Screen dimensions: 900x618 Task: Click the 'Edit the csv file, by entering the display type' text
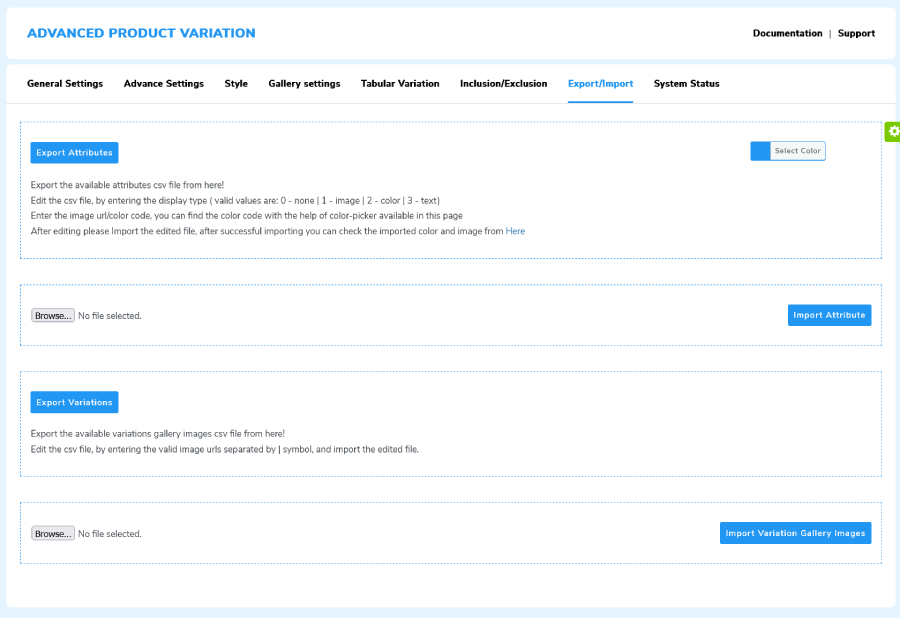click(235, 201)
